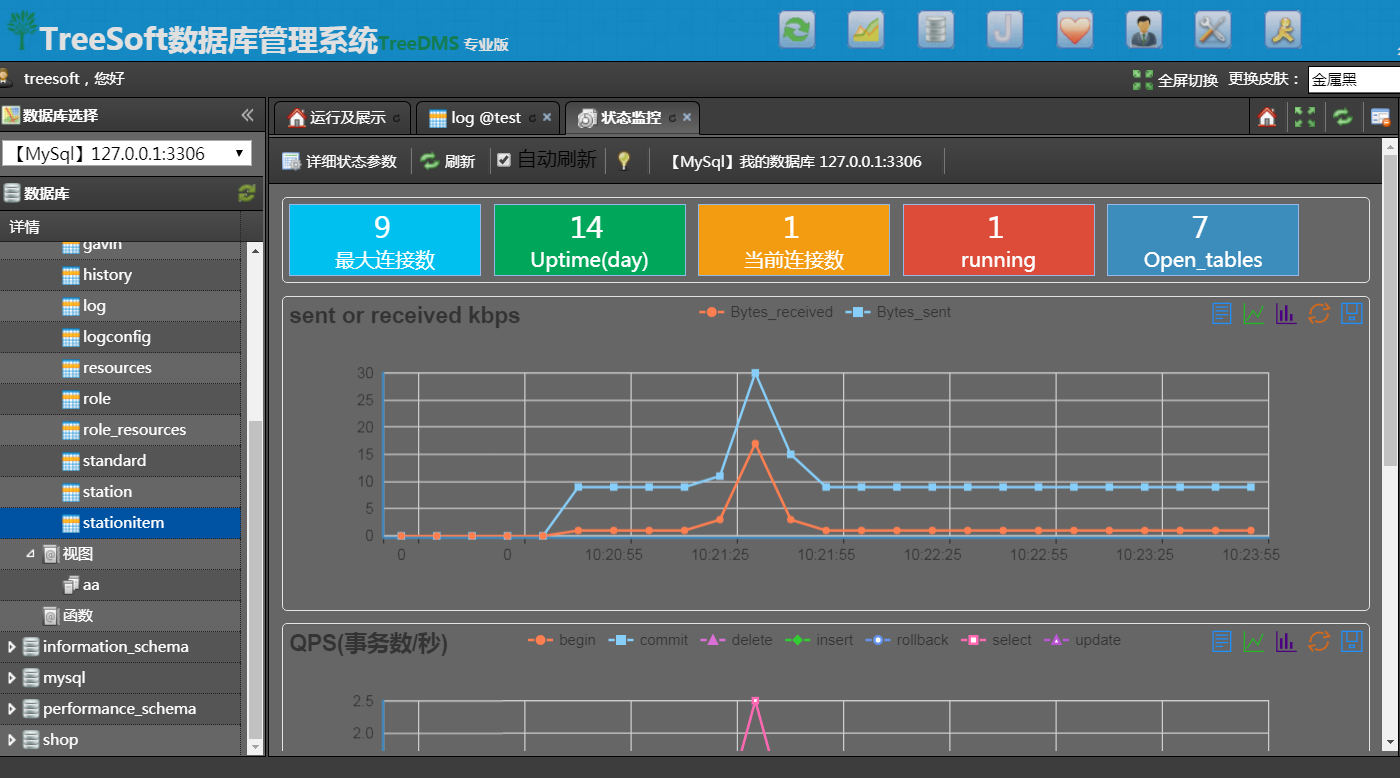Expand the shop database arrow
The height and width of the screenshot is (778, 1400).
12,739
